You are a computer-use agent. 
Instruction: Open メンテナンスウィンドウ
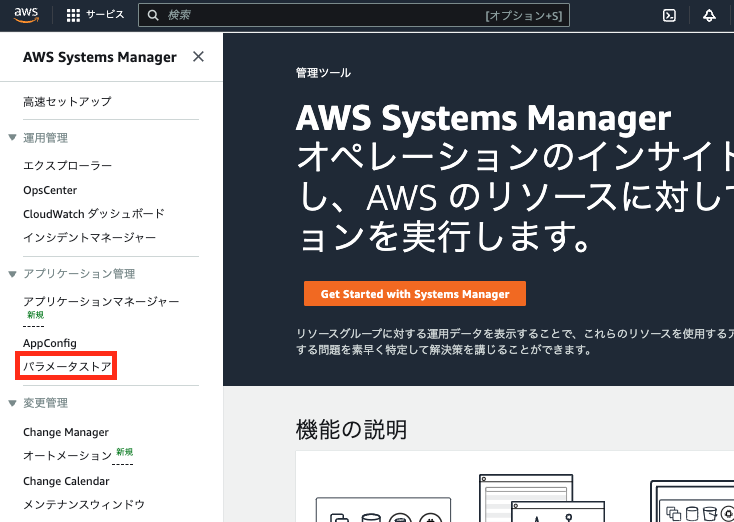[84, 504]
